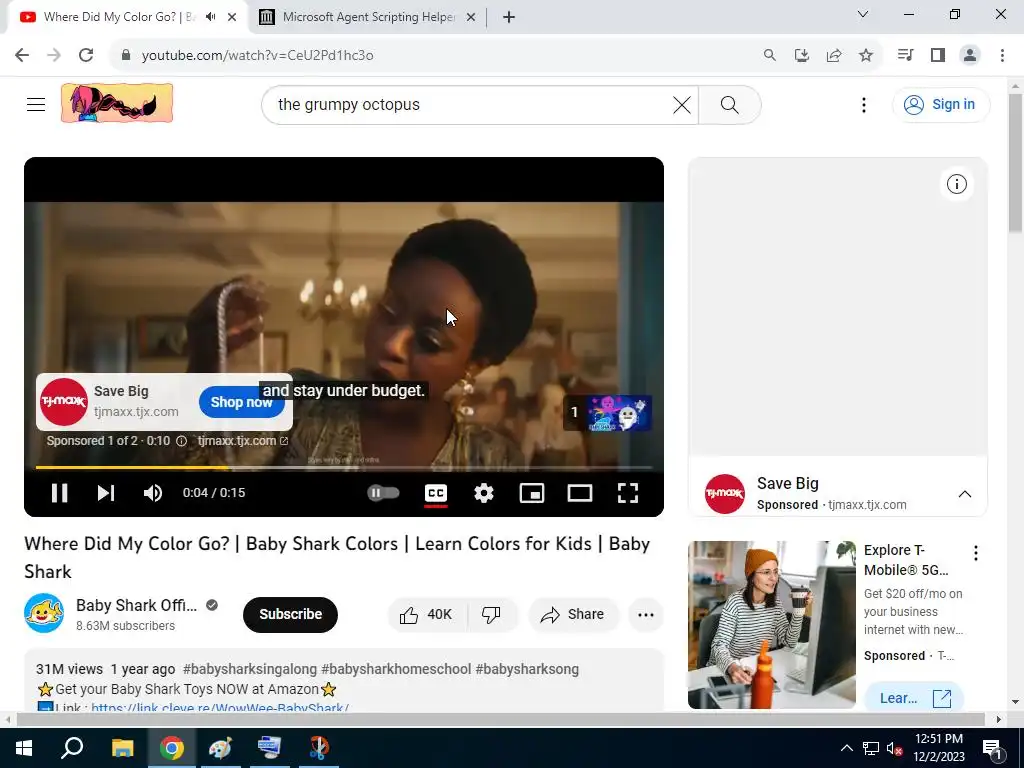
Task: Mute tab via speaker icon
Action: coord(210,17)
